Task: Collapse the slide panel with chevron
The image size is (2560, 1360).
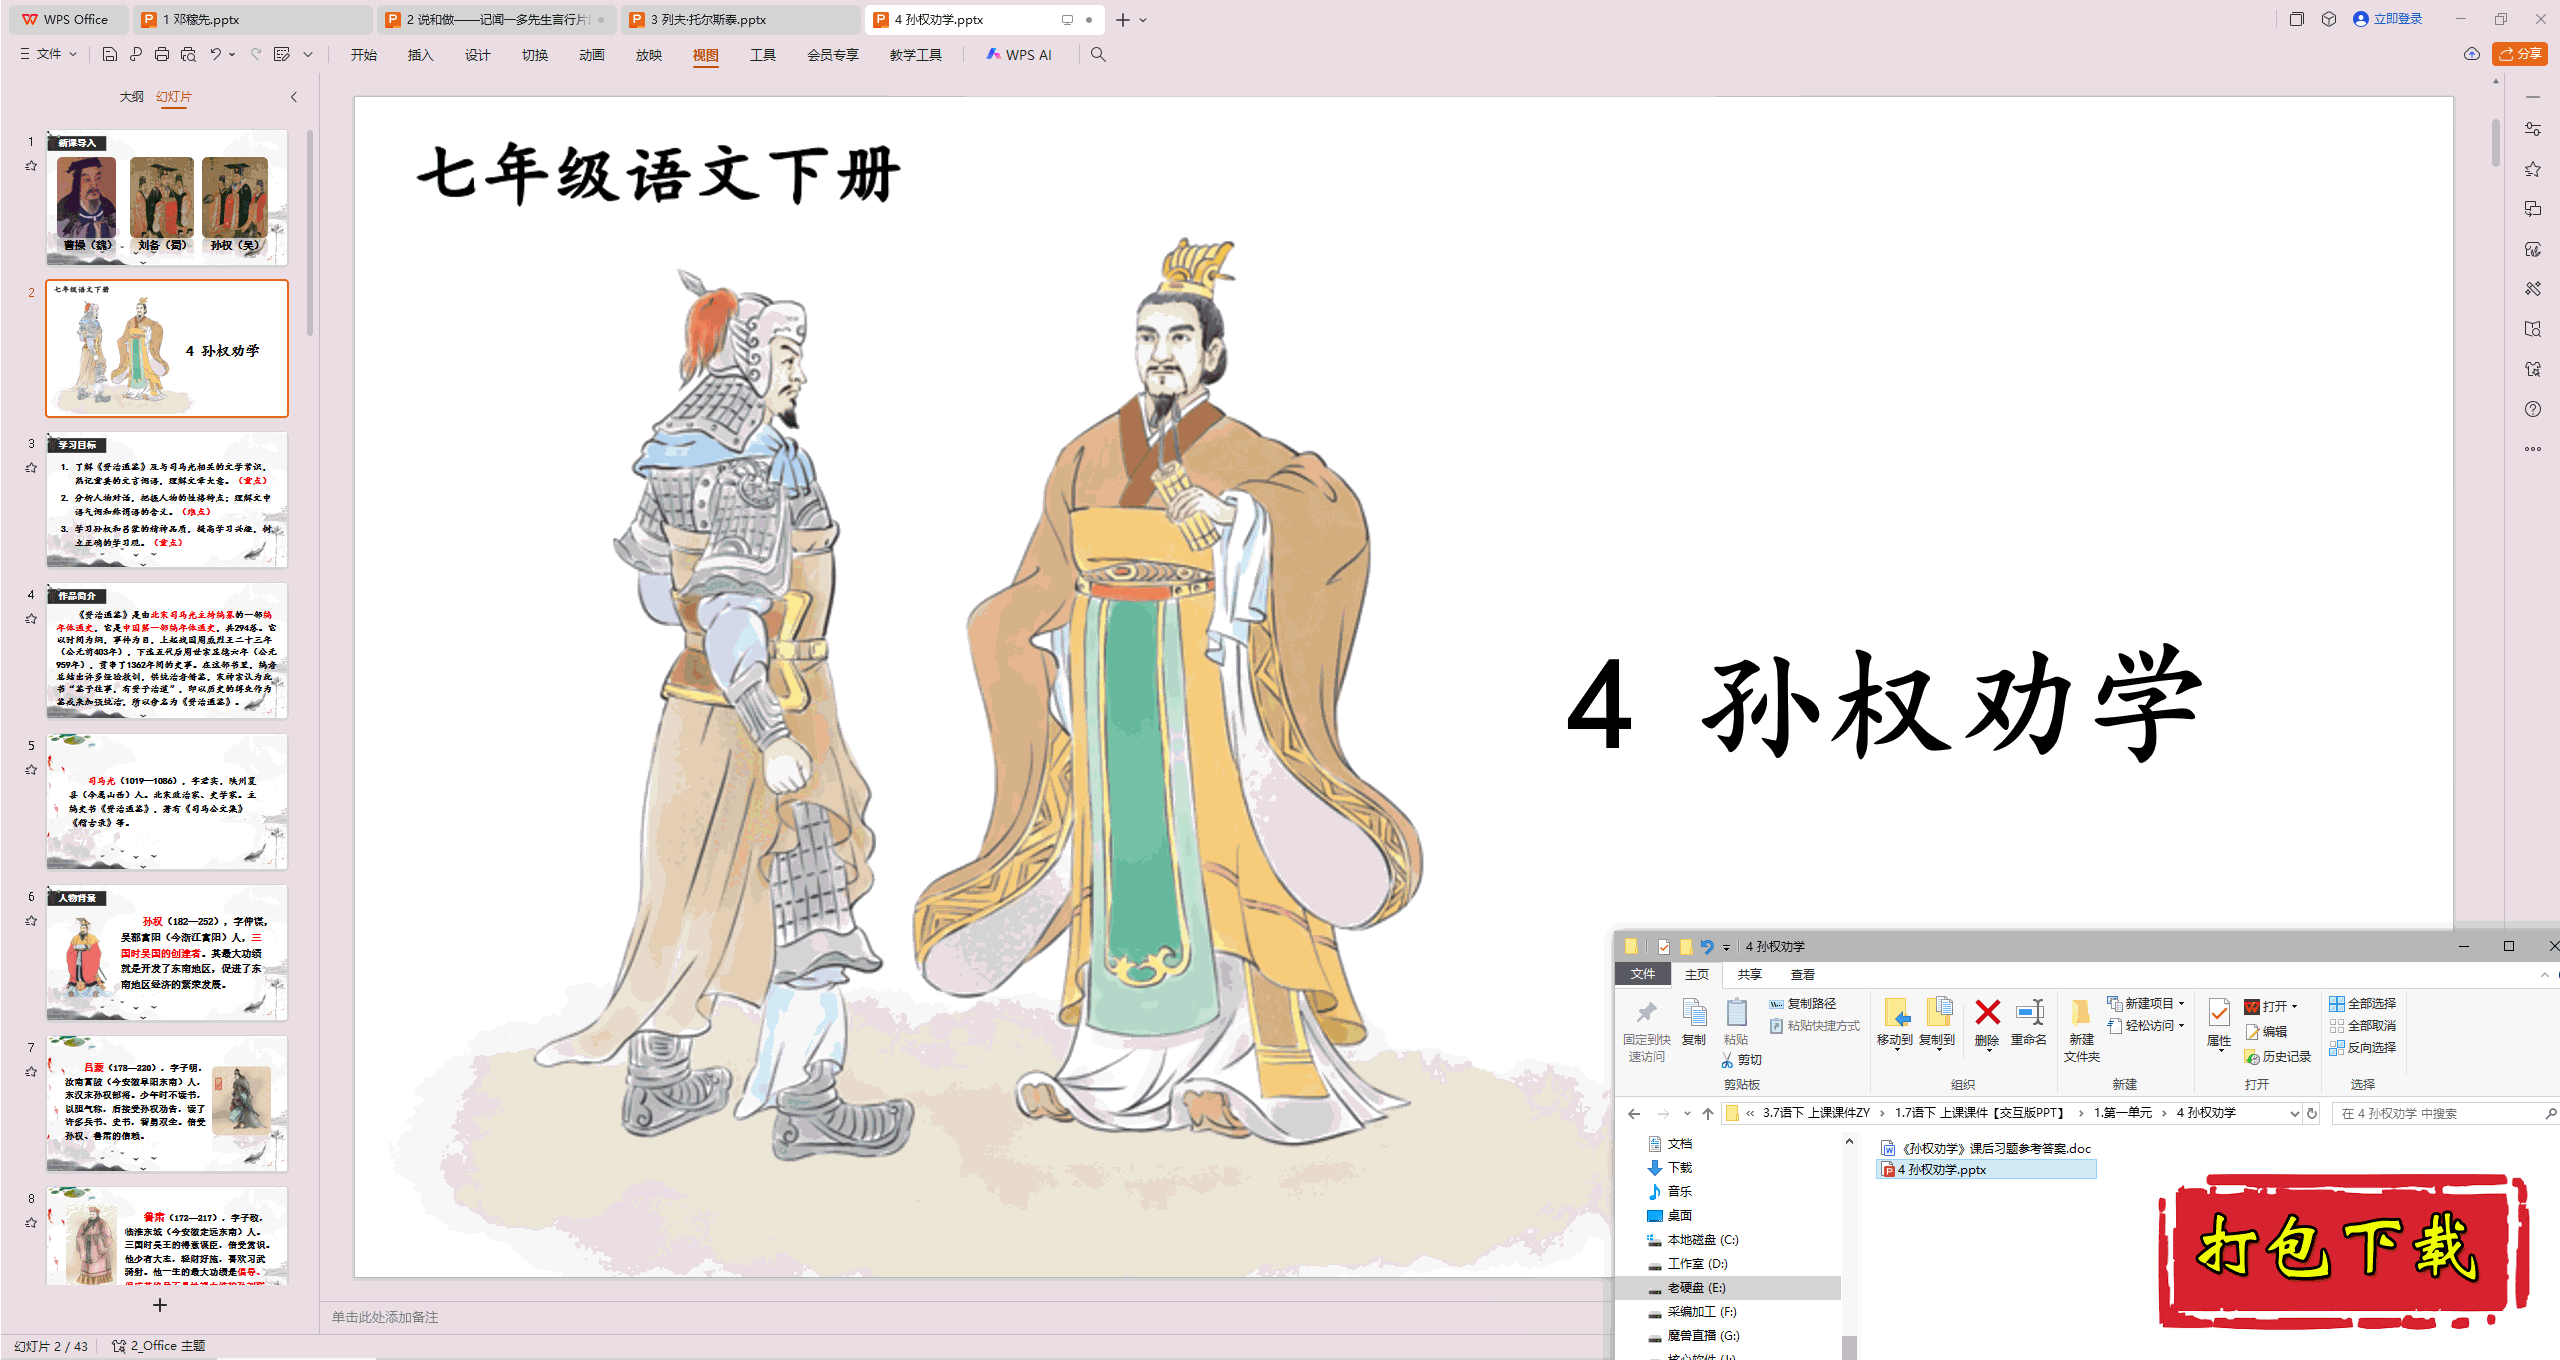Action: click(x=294, y=97)
